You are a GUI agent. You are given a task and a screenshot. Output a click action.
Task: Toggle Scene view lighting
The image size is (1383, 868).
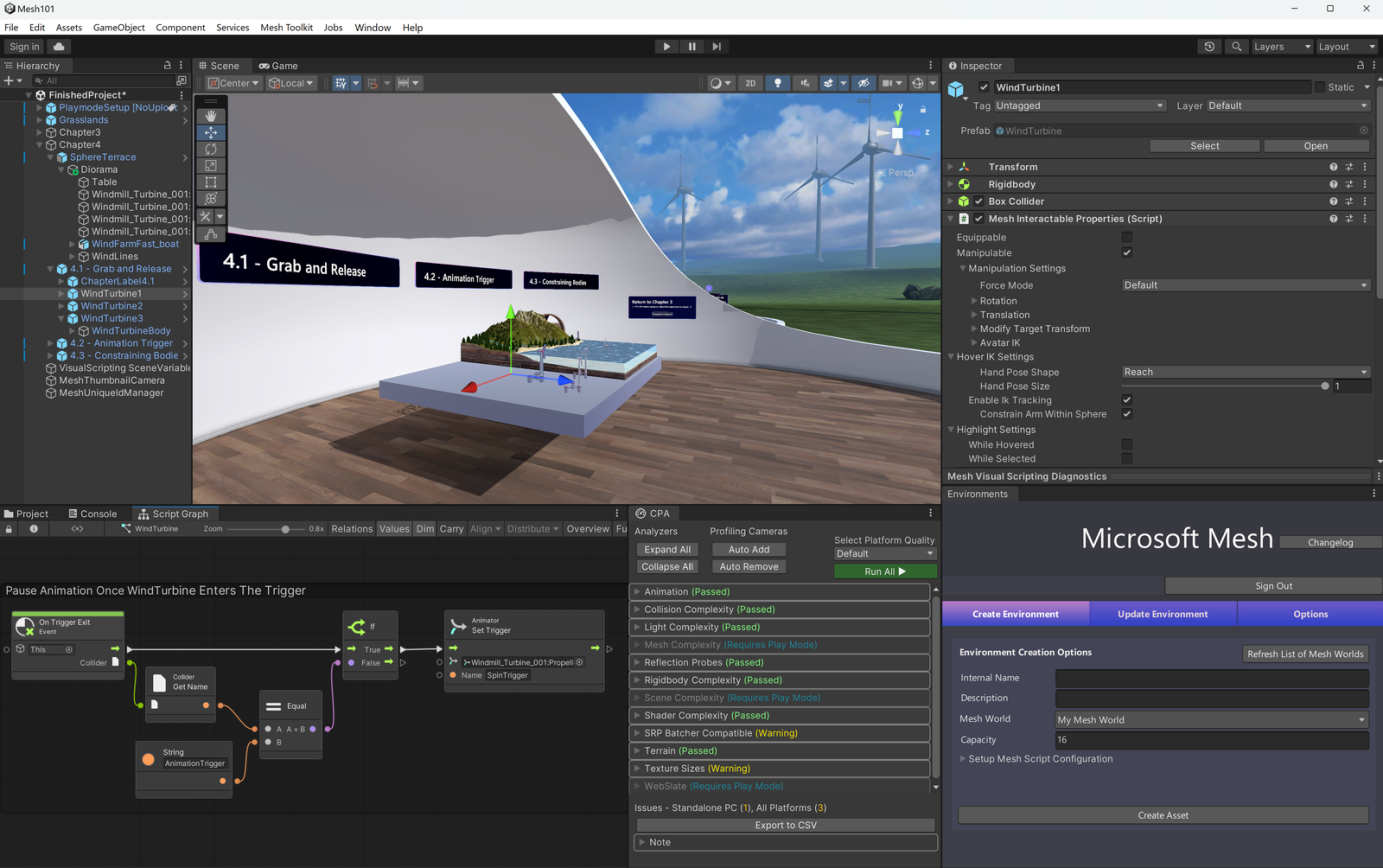pos(778,83)
